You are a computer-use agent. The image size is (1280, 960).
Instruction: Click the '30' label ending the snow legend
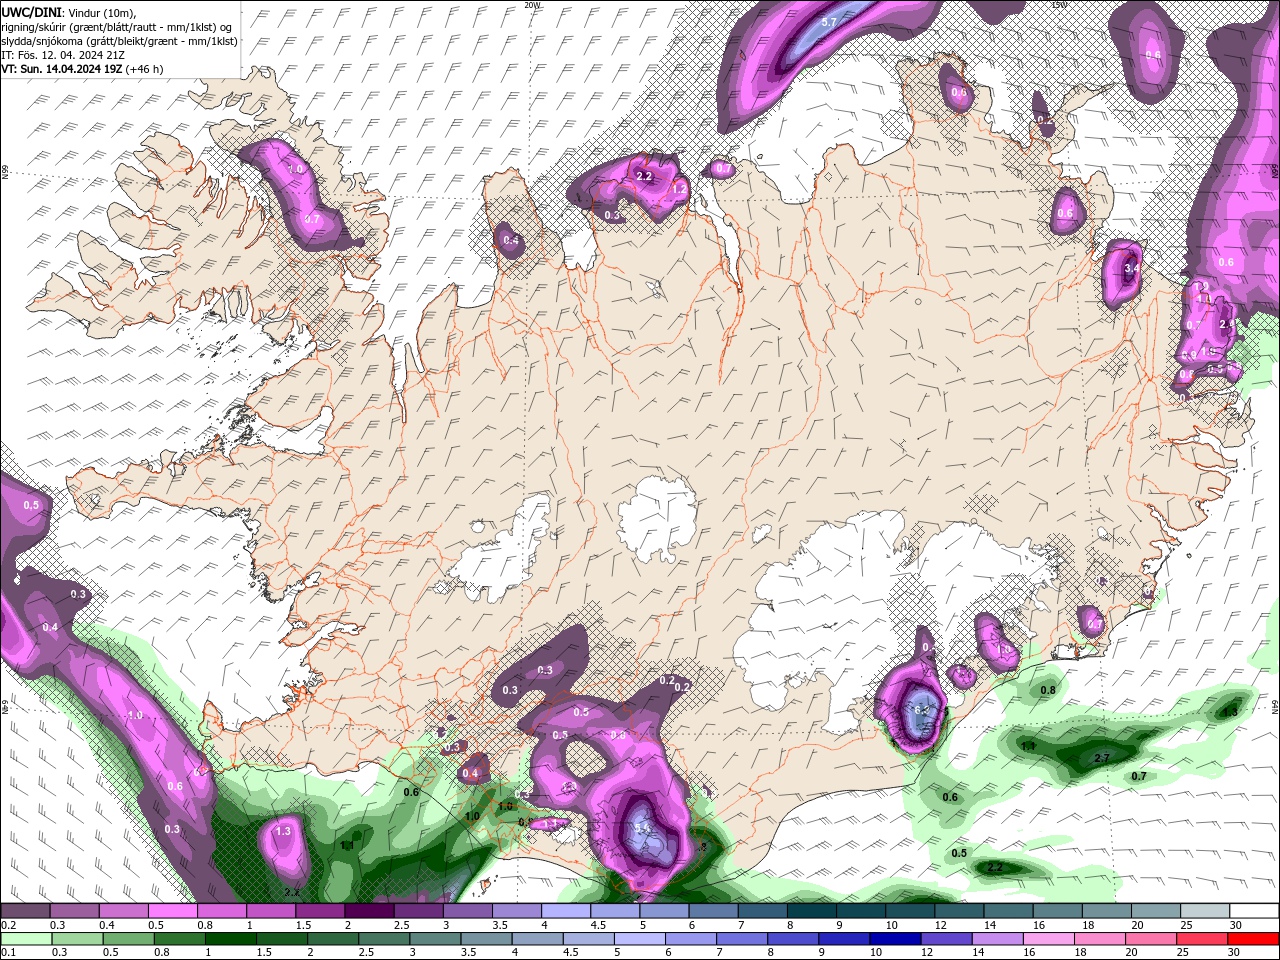1236,925
